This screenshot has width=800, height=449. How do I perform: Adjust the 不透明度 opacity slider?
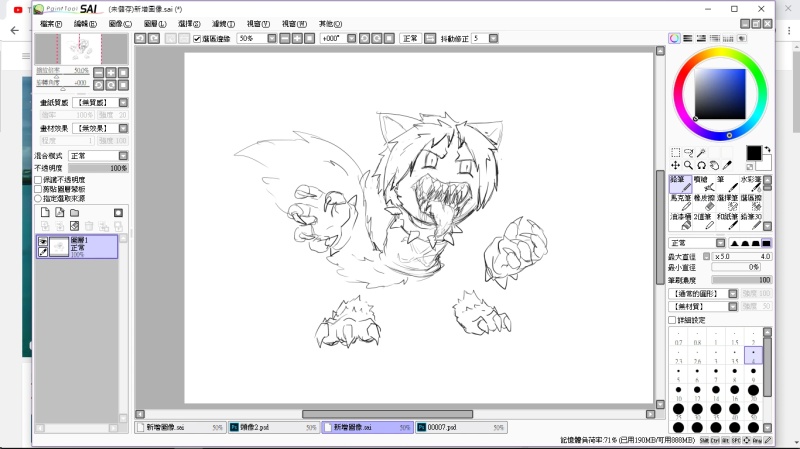98,168
